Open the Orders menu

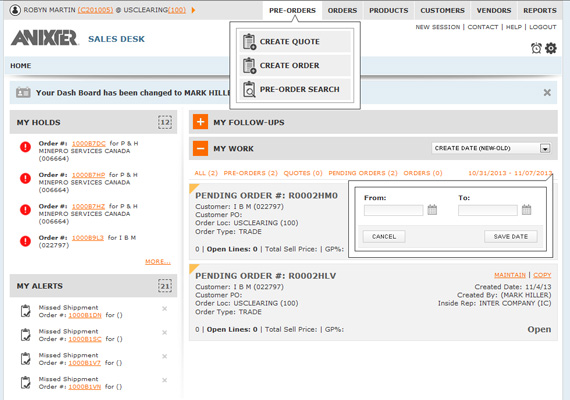click(x=342, y=11)
